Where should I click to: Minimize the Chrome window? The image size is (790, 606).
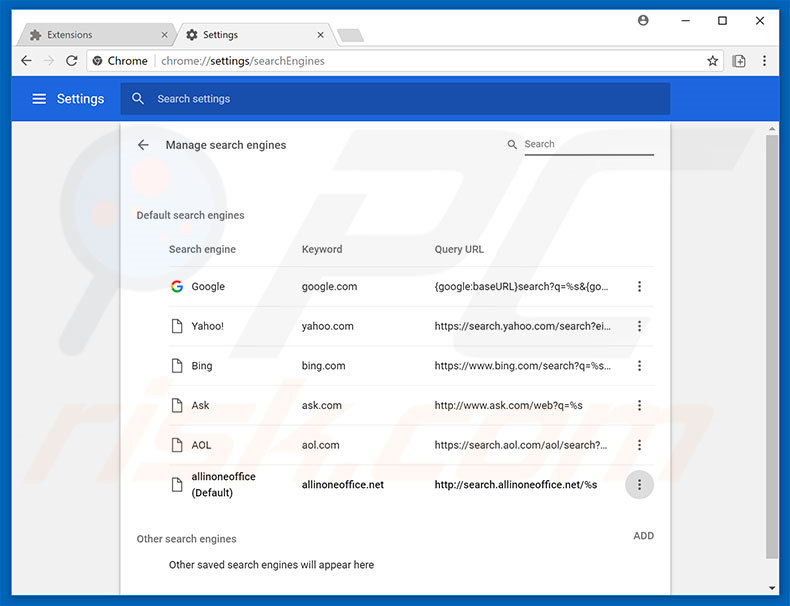685,21
